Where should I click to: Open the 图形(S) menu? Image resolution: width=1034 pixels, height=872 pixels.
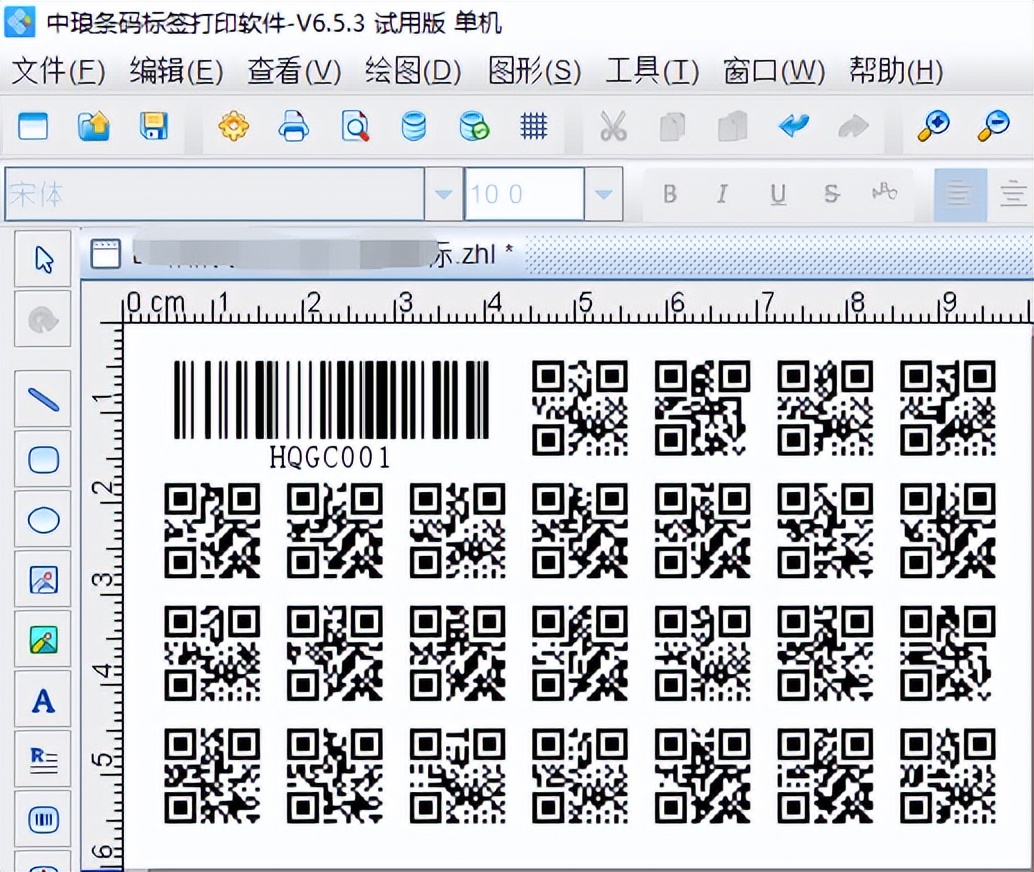click(x=535, y=70)
